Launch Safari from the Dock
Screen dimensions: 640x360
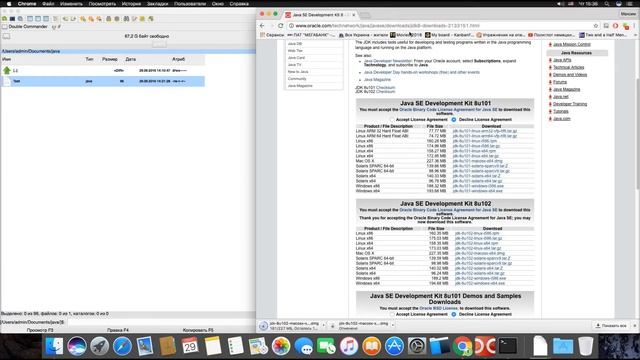(122, 346)
